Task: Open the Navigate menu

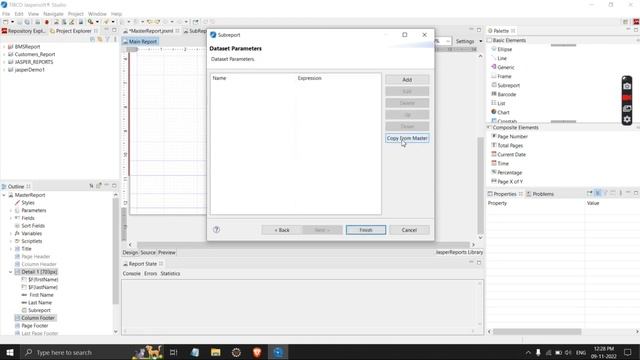Action: click(53, 14)
